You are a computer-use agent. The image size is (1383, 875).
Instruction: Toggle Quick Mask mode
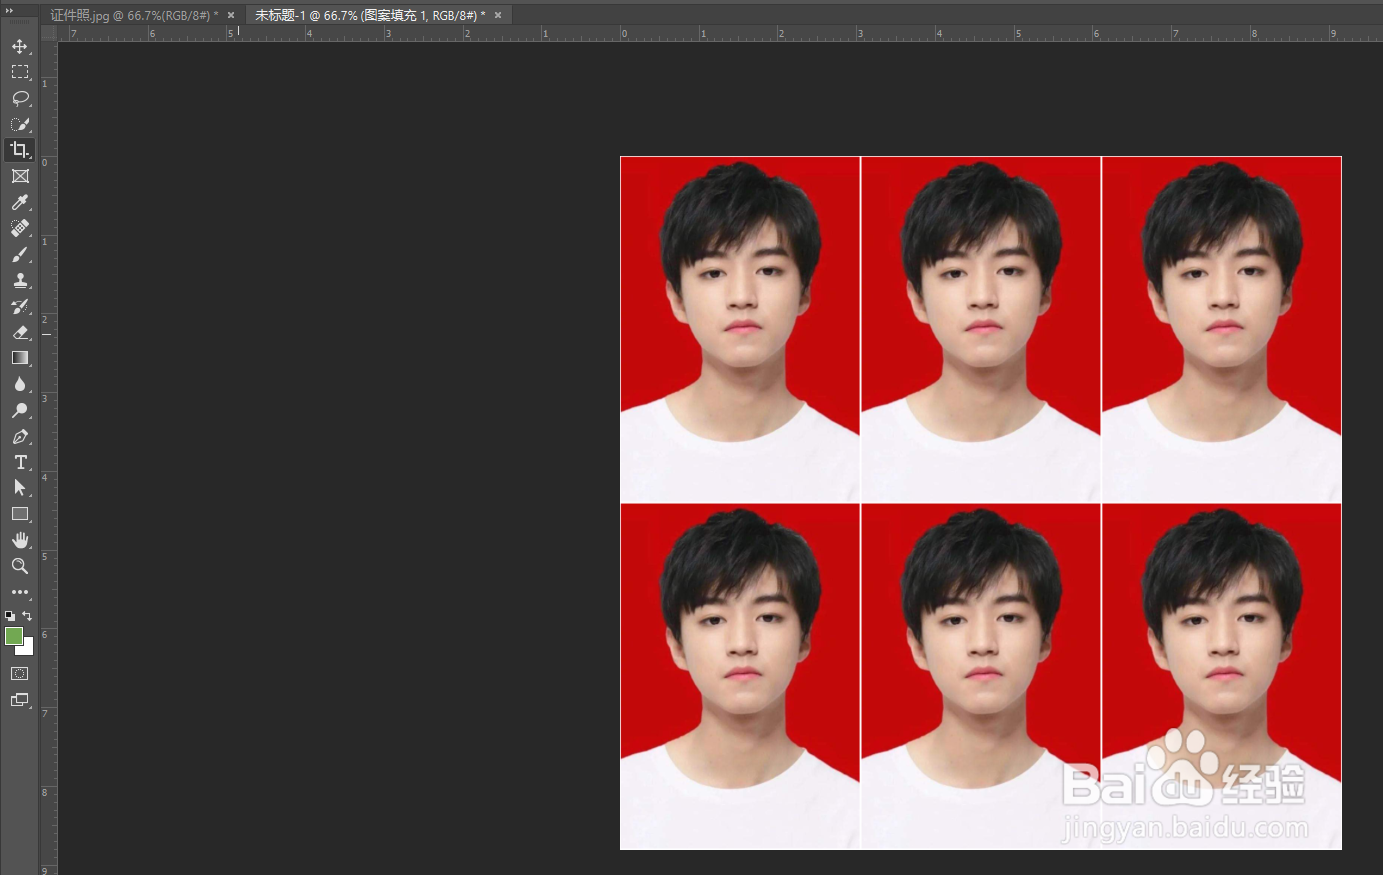20,674
